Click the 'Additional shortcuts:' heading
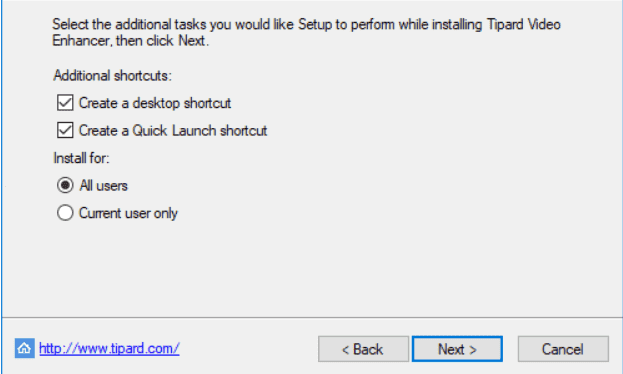 coord(112,75)
